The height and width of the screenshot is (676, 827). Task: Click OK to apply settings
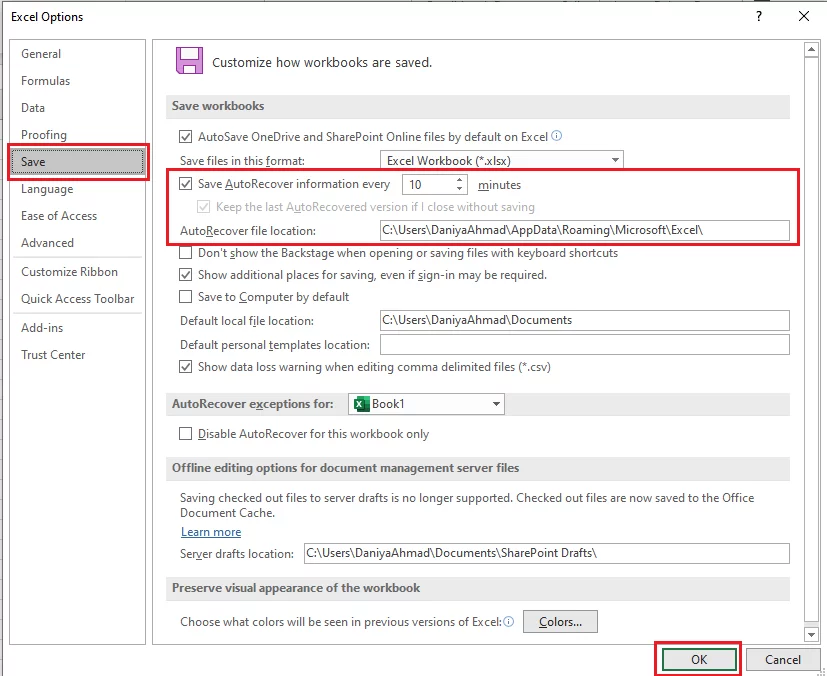[697, 659]
